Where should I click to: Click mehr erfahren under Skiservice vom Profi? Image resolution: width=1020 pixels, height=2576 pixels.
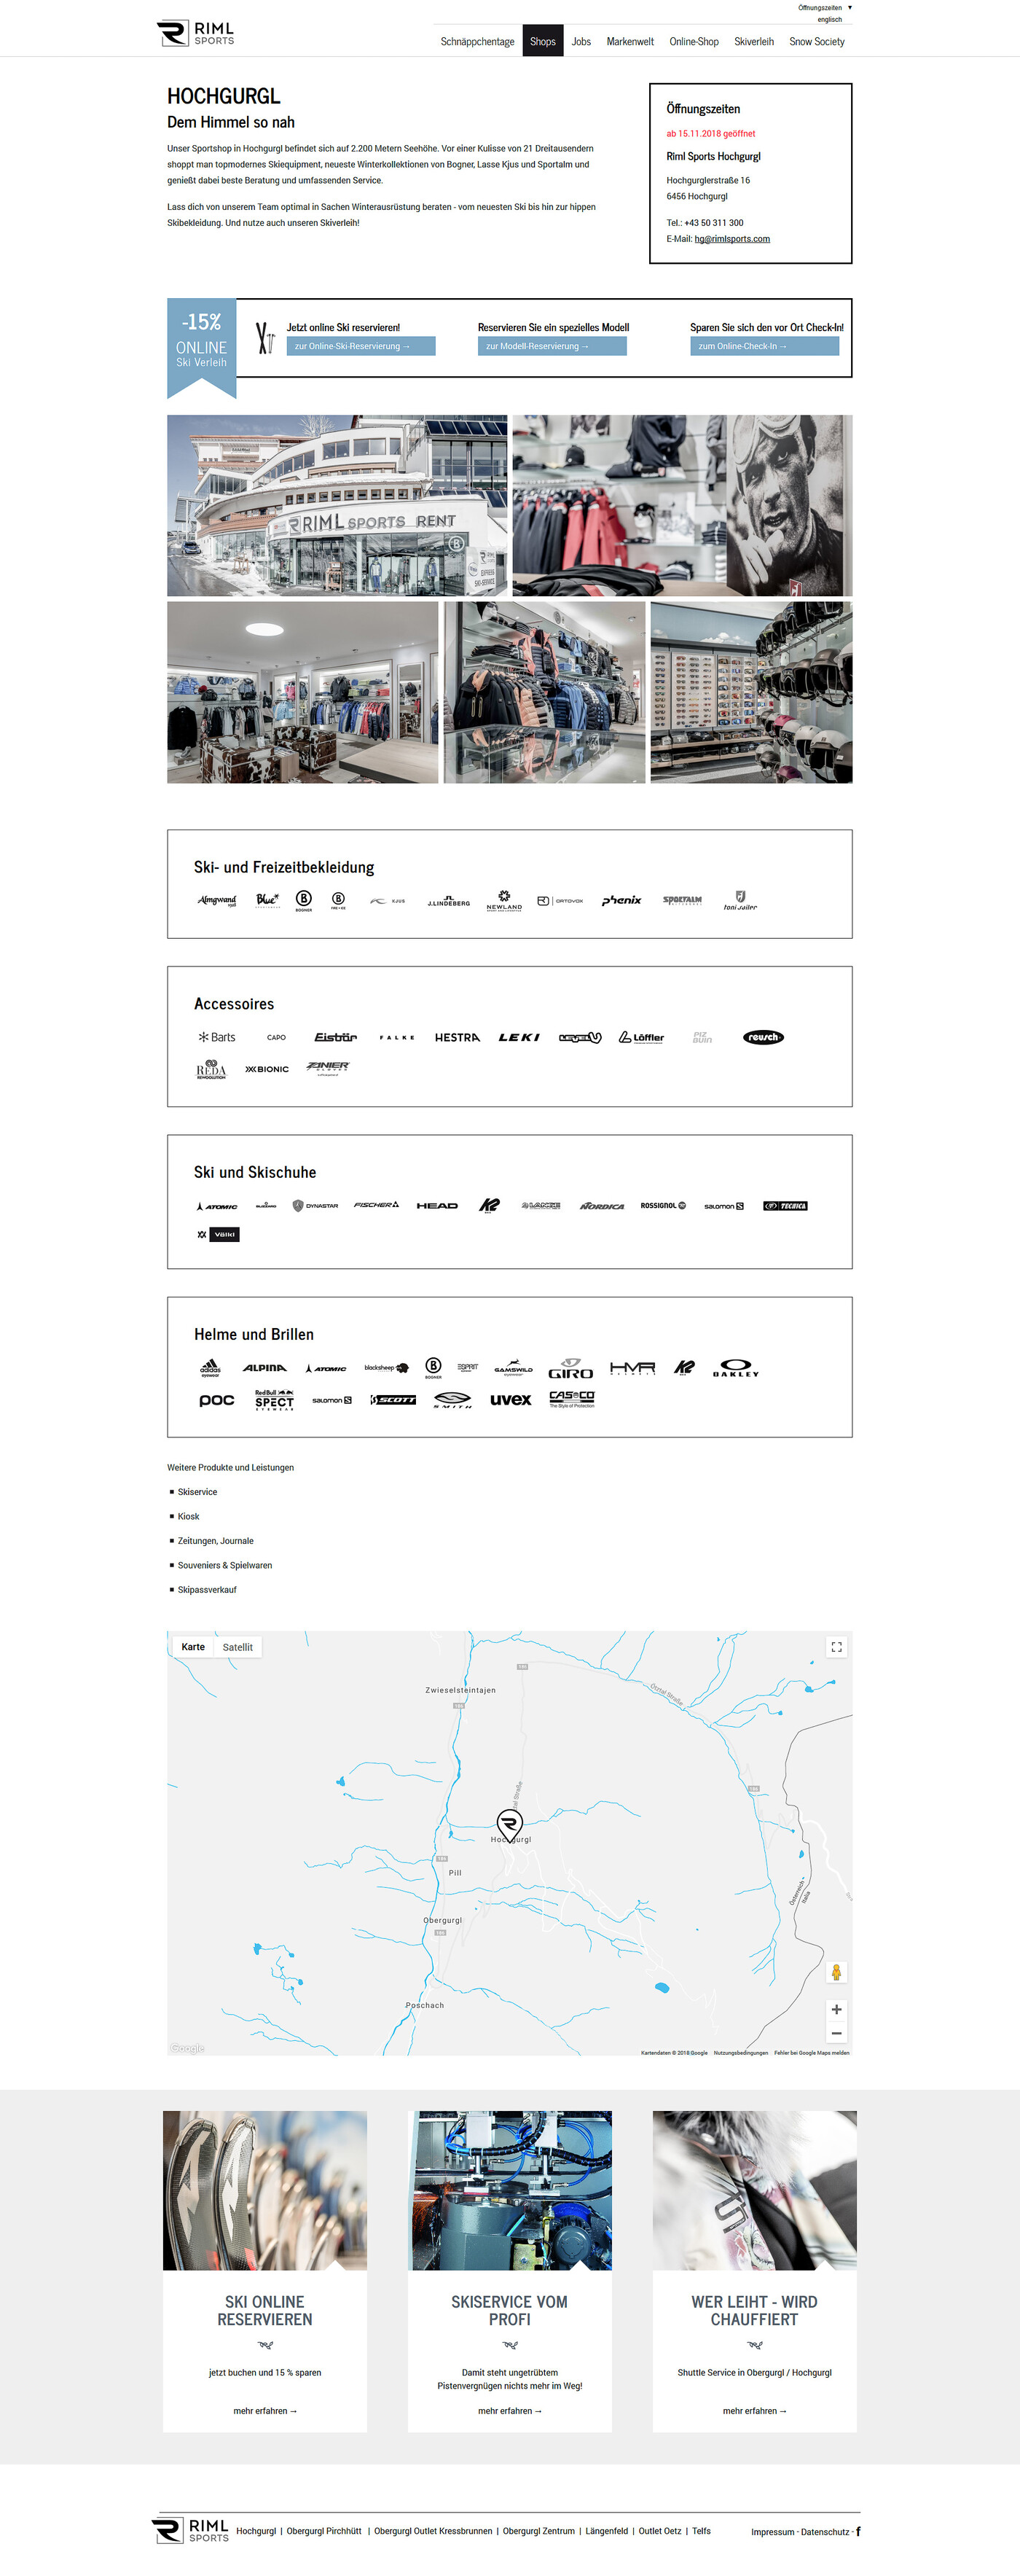coord(510,2411)
